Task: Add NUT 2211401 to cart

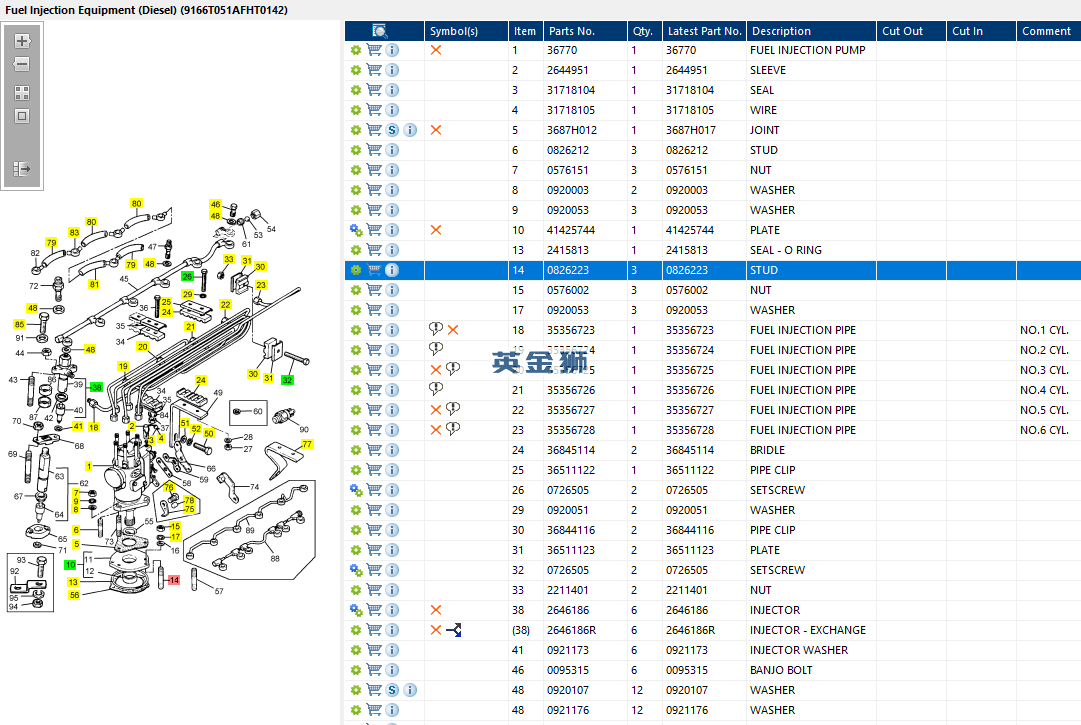Action: [374, 589]
